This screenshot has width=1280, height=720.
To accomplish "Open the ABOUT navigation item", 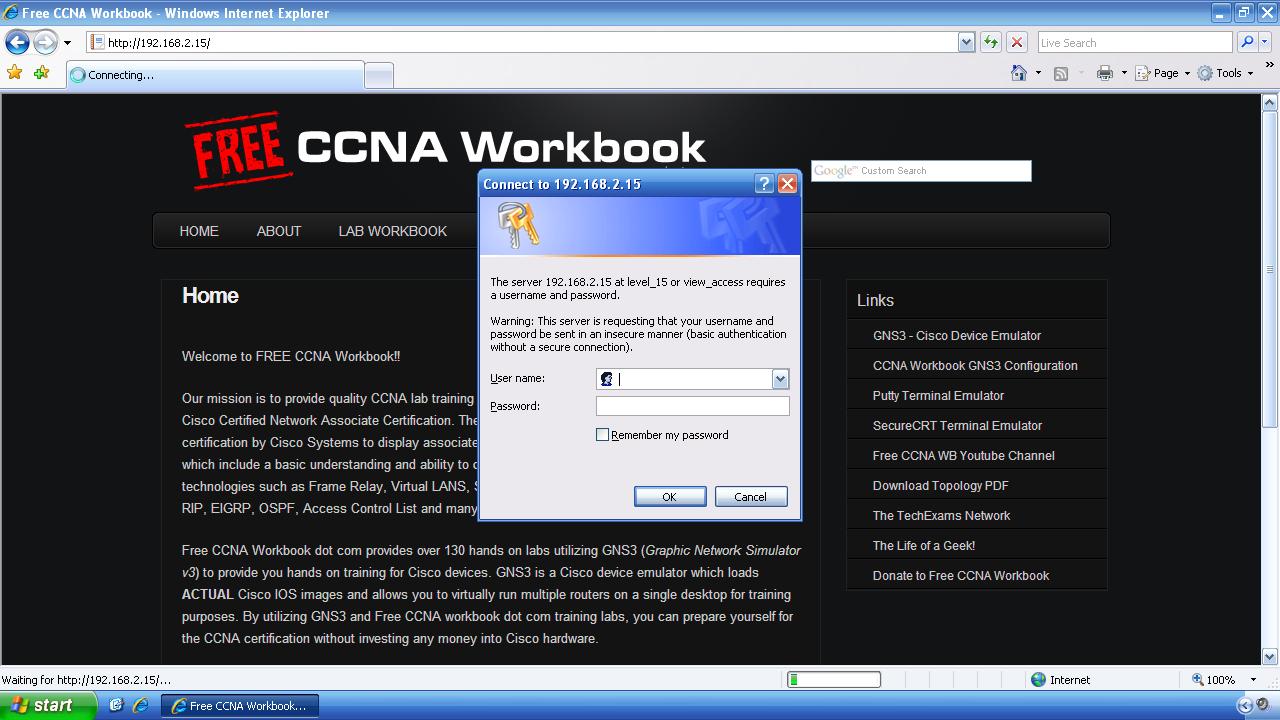I will click(x=279, y=231).
